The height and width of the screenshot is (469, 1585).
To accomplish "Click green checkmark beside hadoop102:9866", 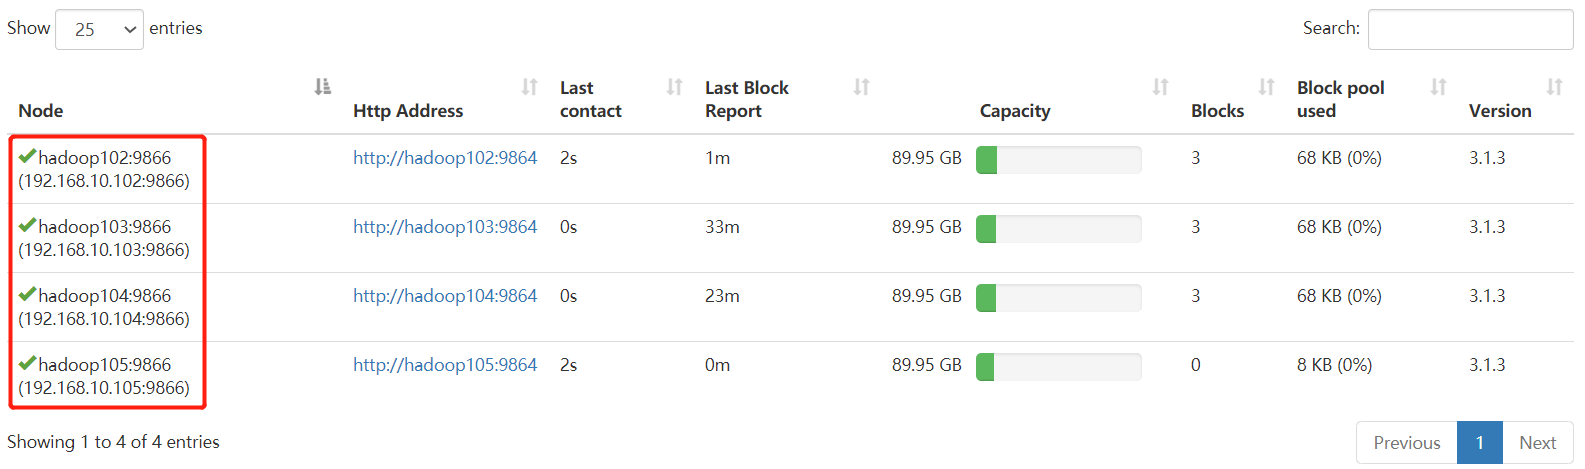I will [27, 156].
